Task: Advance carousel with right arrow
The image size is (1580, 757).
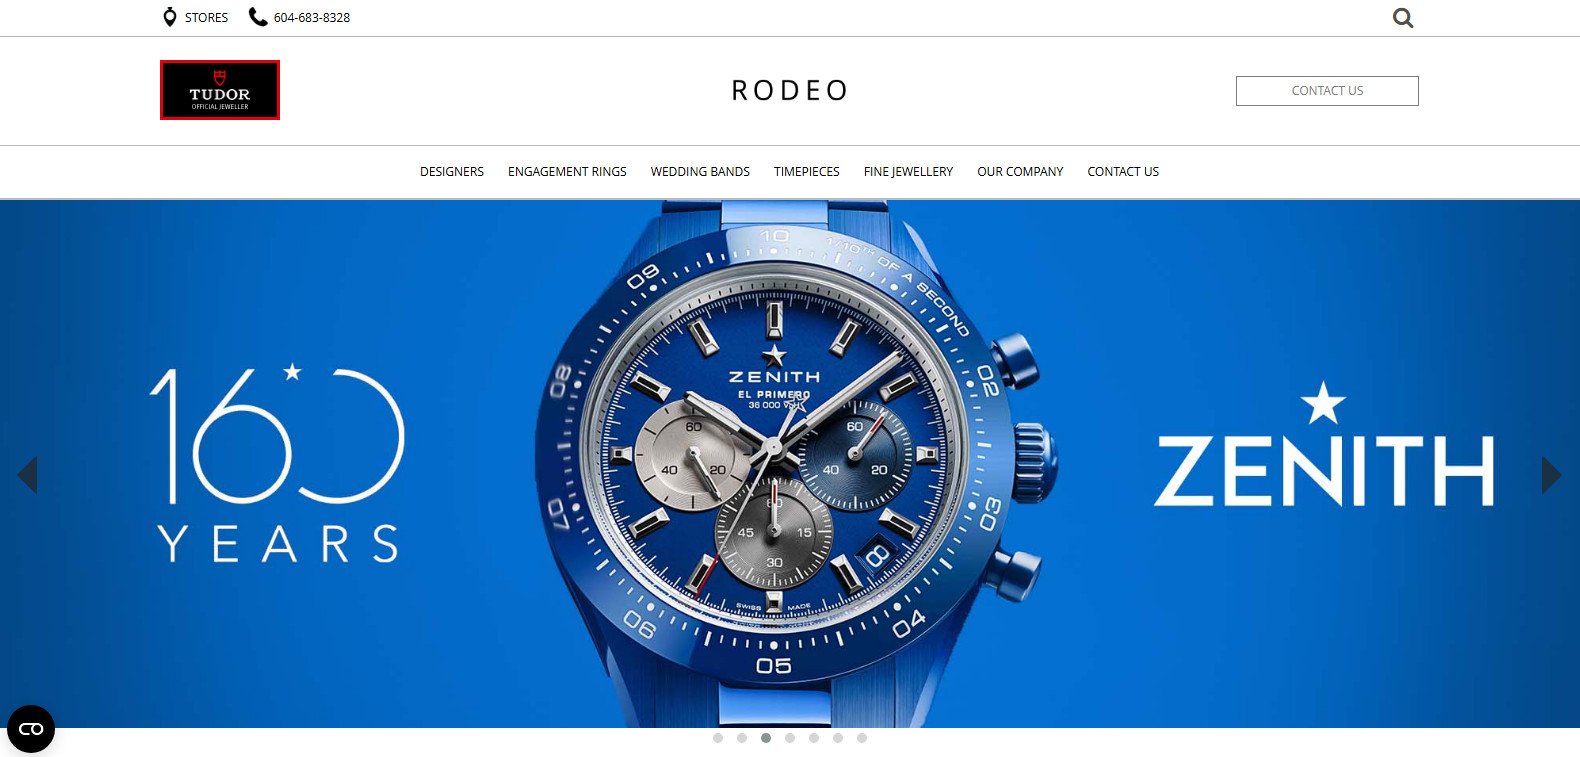Action: coord(1551,475)
